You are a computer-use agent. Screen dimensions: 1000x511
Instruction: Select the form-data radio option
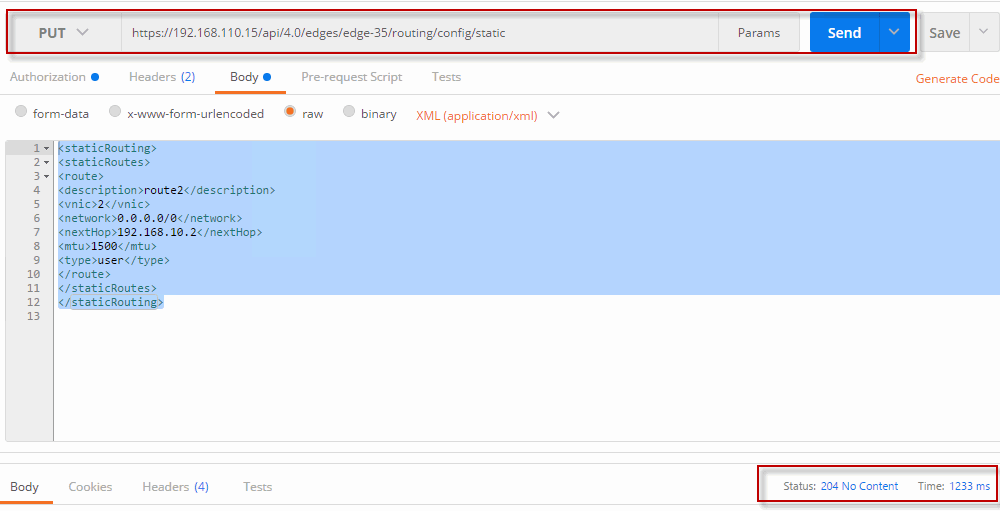point(21,113)
